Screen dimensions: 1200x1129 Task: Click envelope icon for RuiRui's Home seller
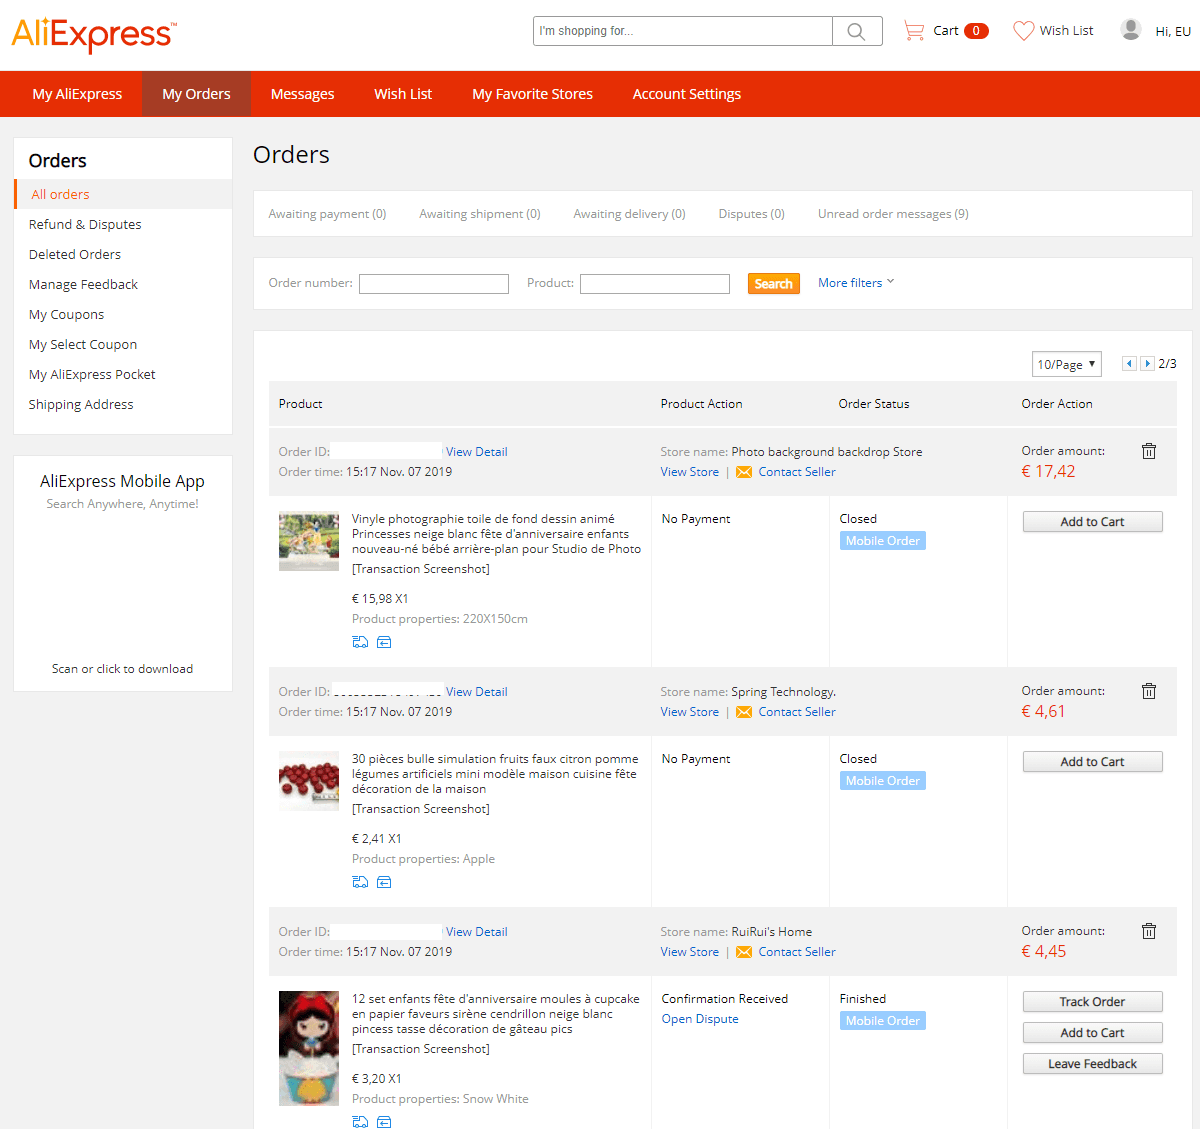[x=744, y=952]
